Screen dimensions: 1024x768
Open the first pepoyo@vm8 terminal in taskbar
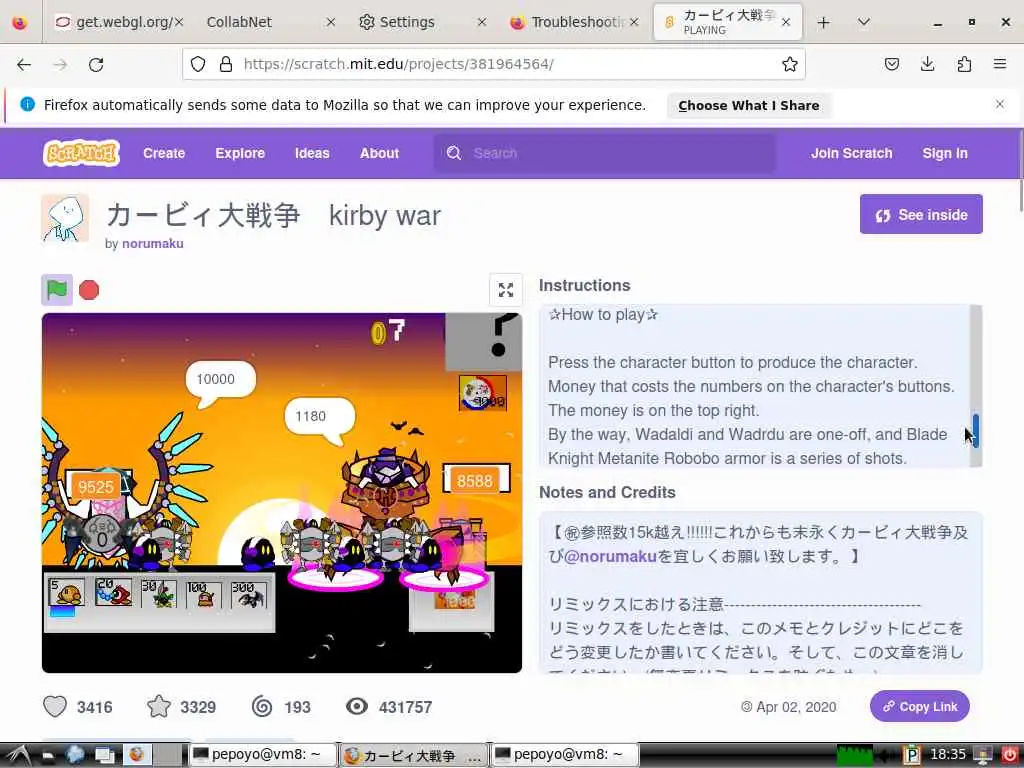point(263,755)
